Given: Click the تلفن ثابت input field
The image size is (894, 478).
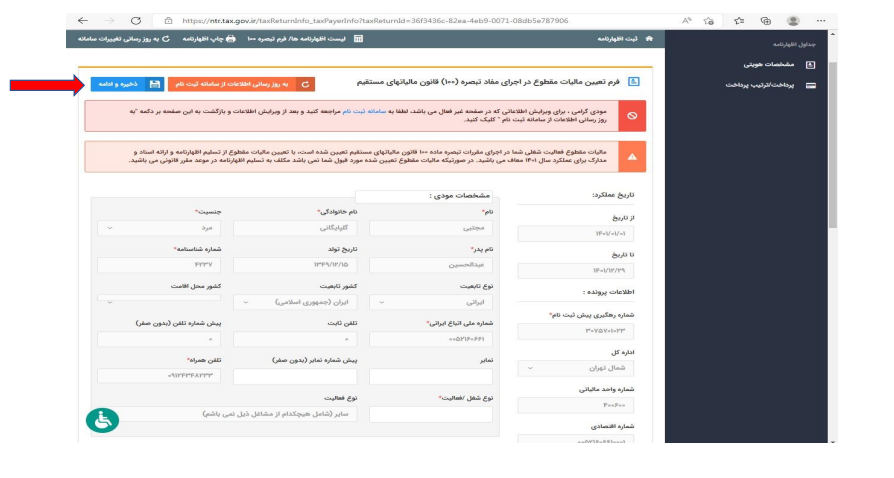Looking at the screenshot, I should pos(295,339).
